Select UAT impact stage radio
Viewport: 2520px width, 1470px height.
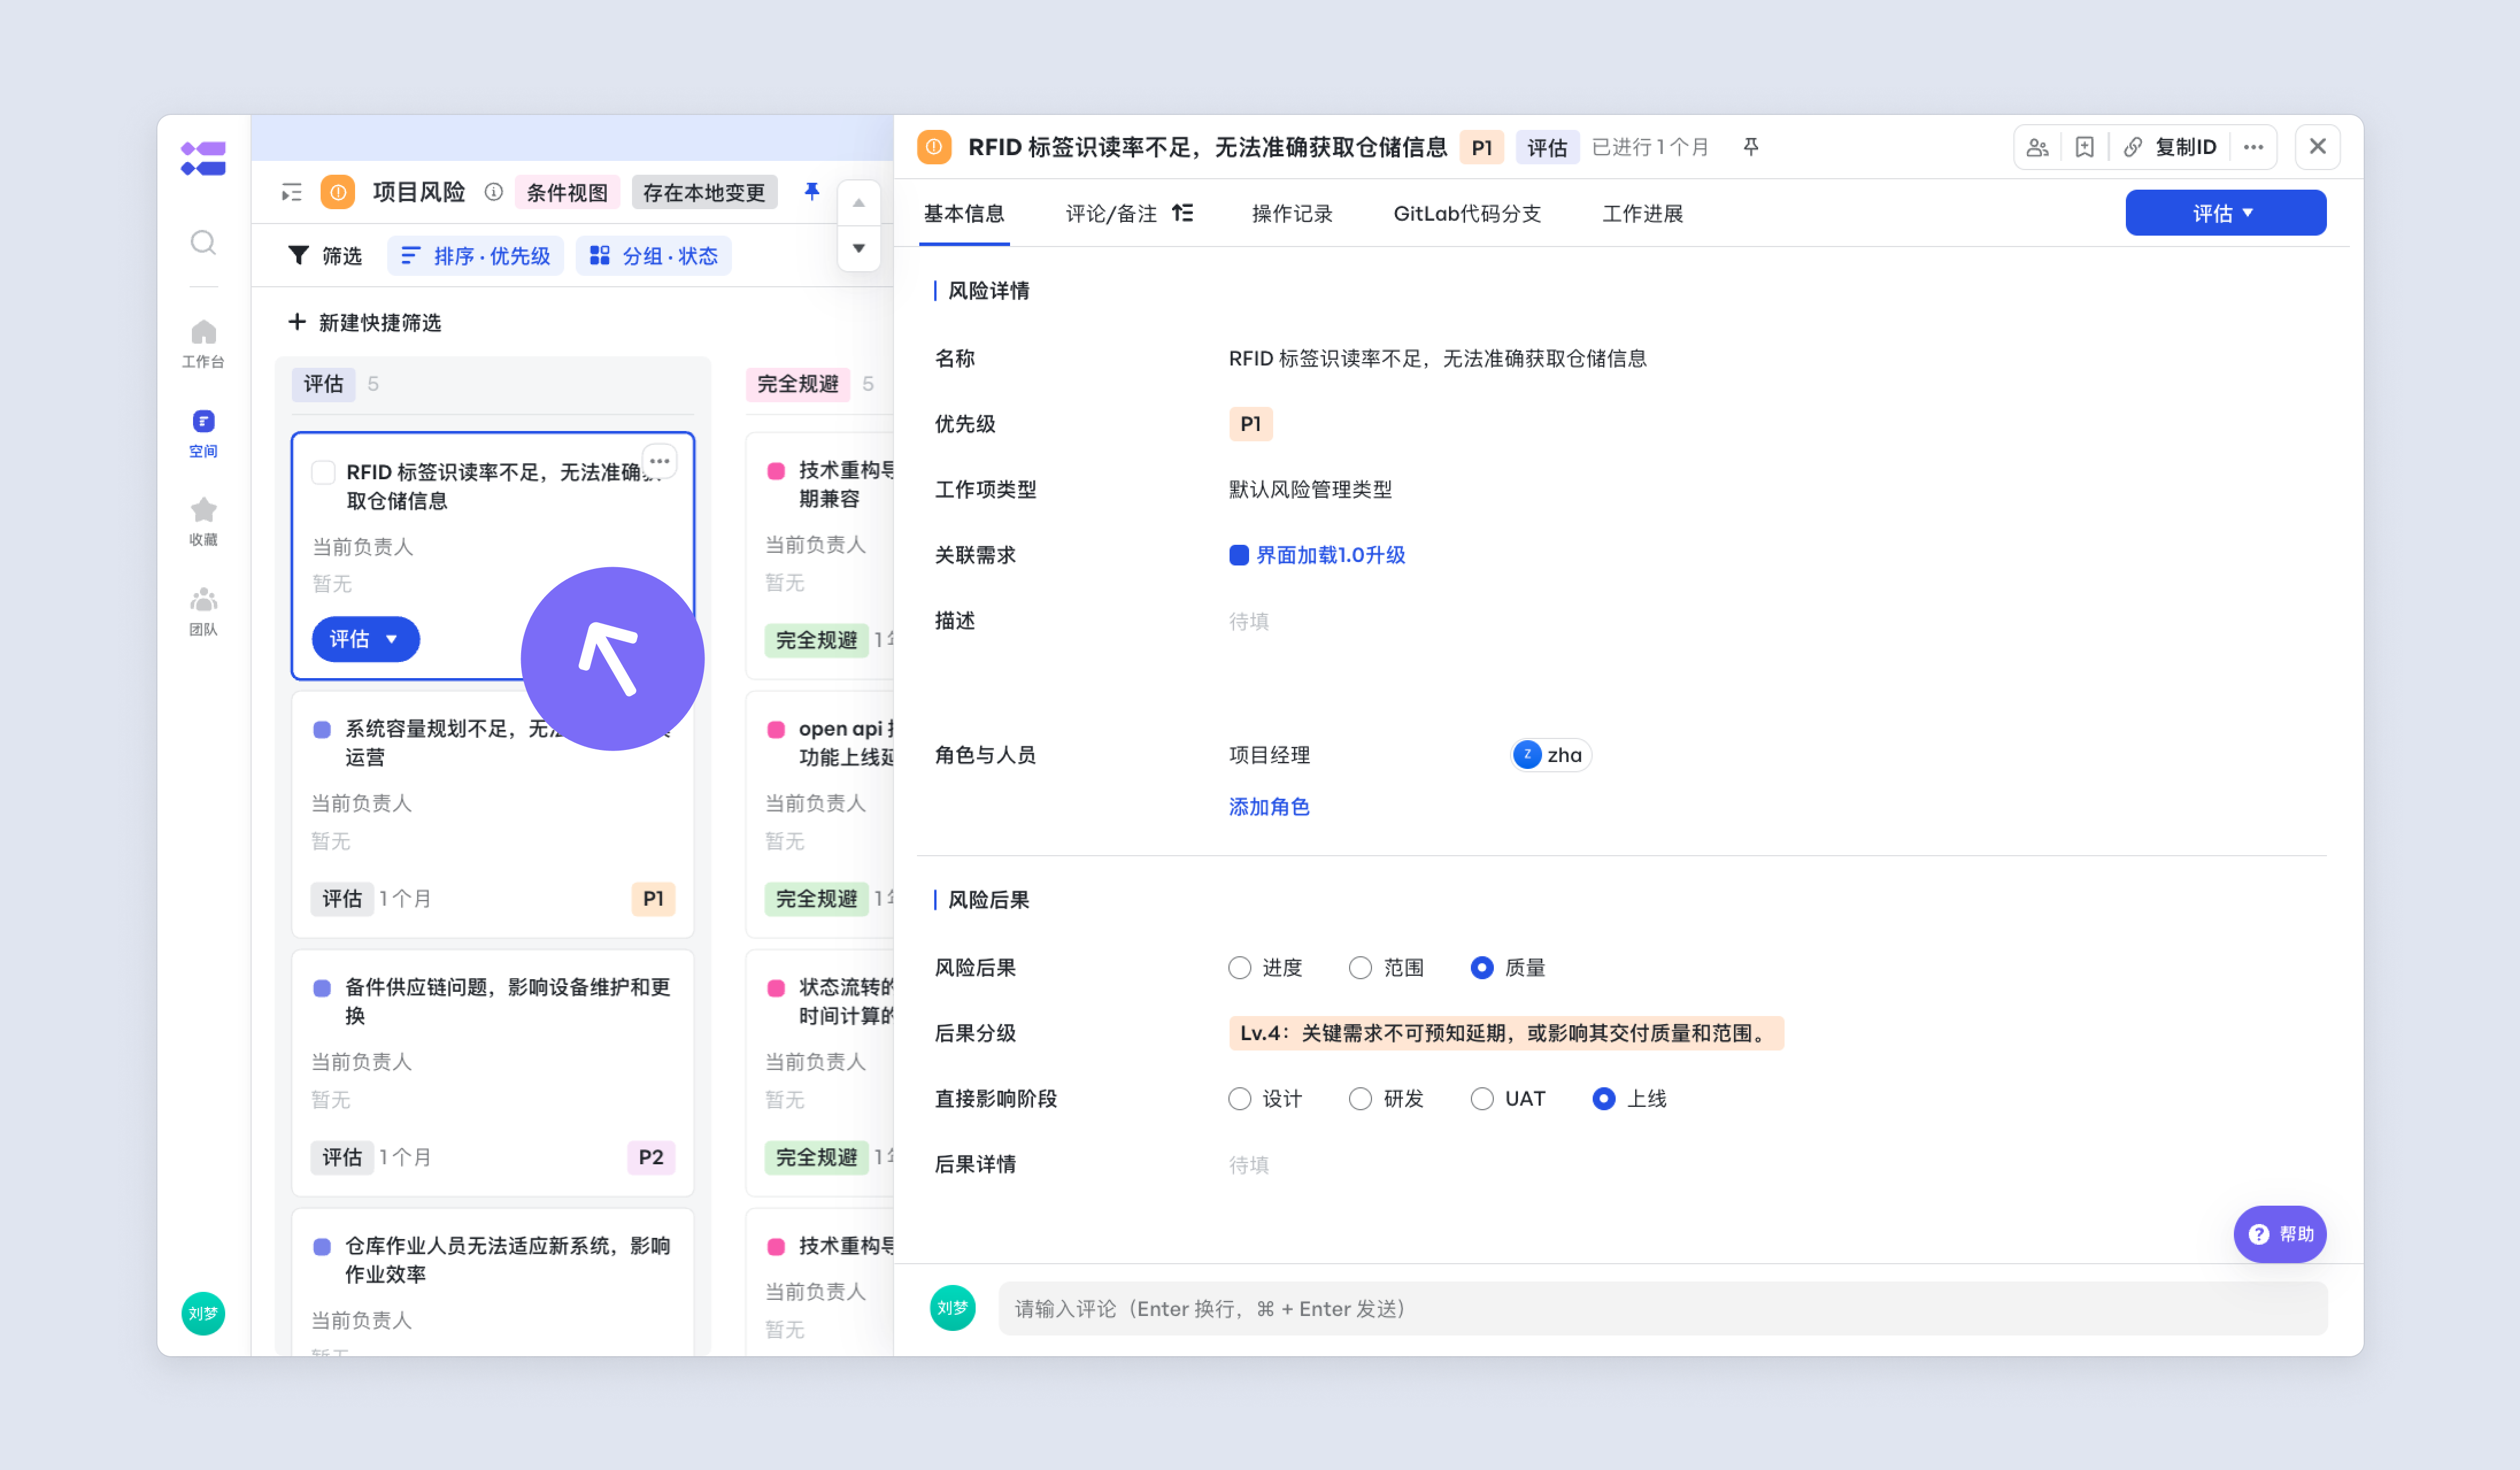coord(1482,1098)
